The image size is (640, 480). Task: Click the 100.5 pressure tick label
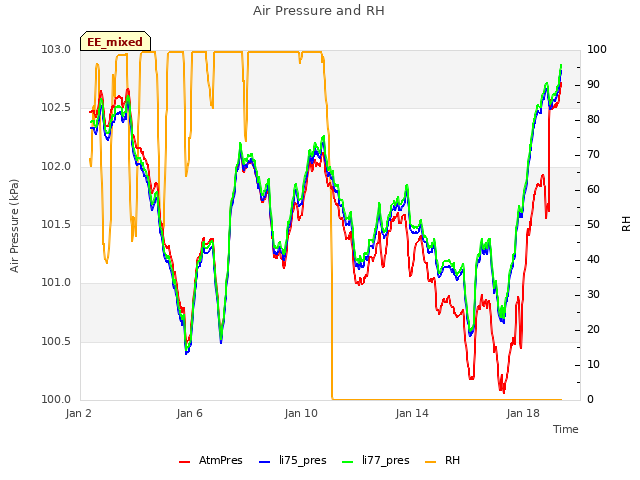tap(56, 341)
